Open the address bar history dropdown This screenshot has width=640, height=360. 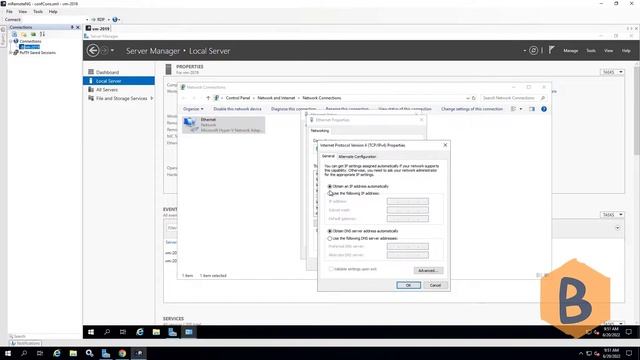pyautogui.click(x=468, y=98)
